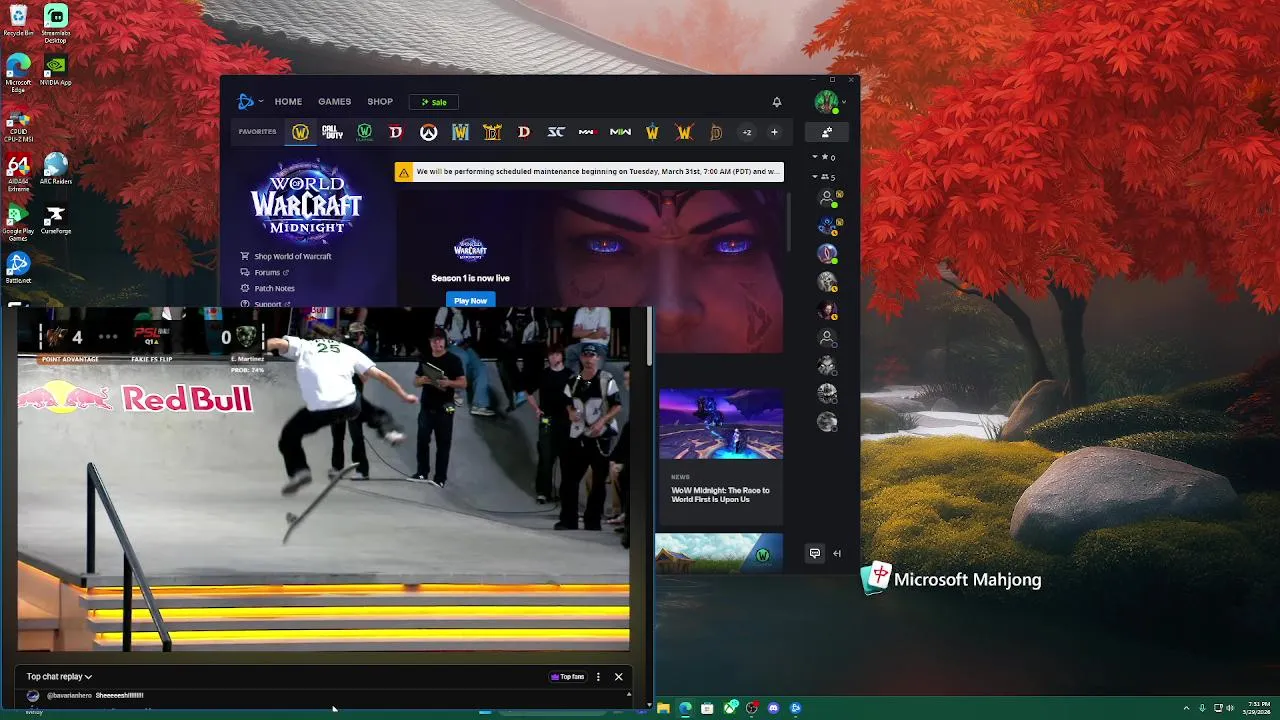Open the NVIDIA App desktop shortcut
This screenshot has height=720, width=1280.
point(56,70)
